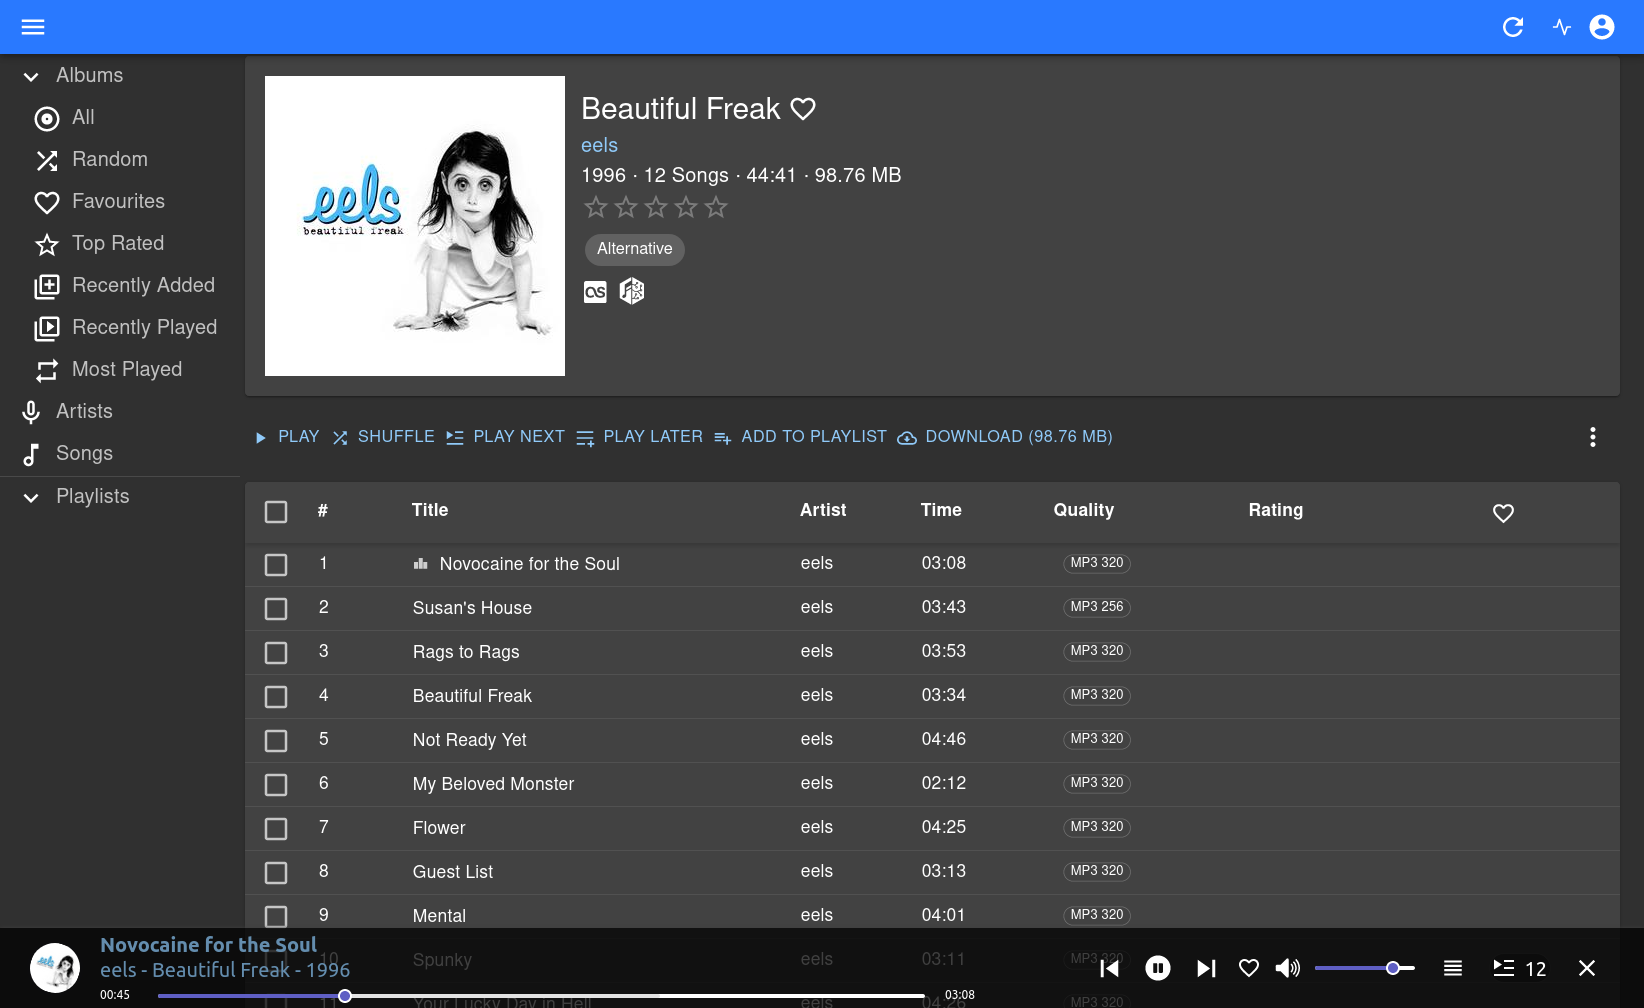The width and height of the screenshot is (1644, 1008).
Task: Check Guest List row checkbox
Action: tap(276, 873)
